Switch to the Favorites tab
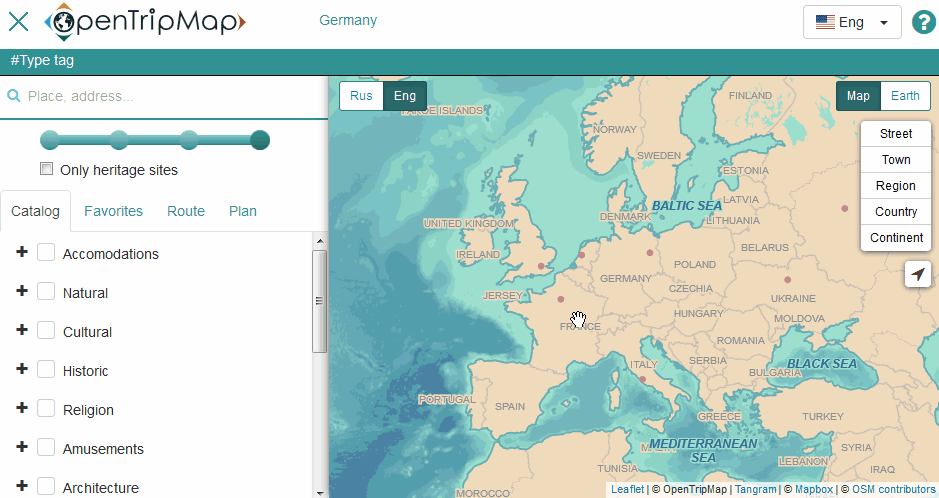939x498 pixels. coord(113,211)
